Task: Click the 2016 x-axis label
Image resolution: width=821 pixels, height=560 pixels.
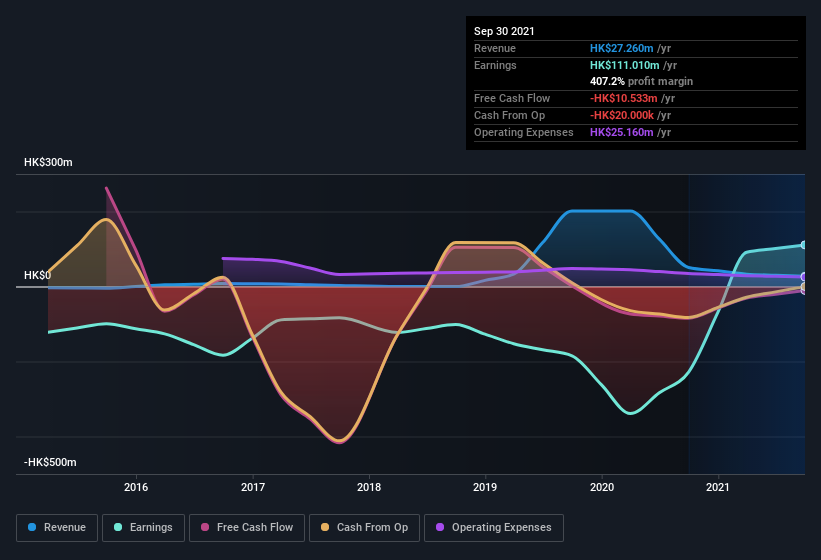Action: [136, 487]
